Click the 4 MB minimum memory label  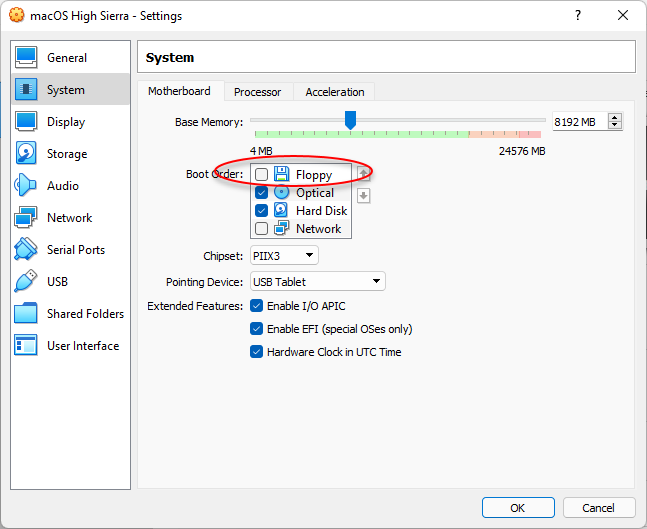click(261, 151)
